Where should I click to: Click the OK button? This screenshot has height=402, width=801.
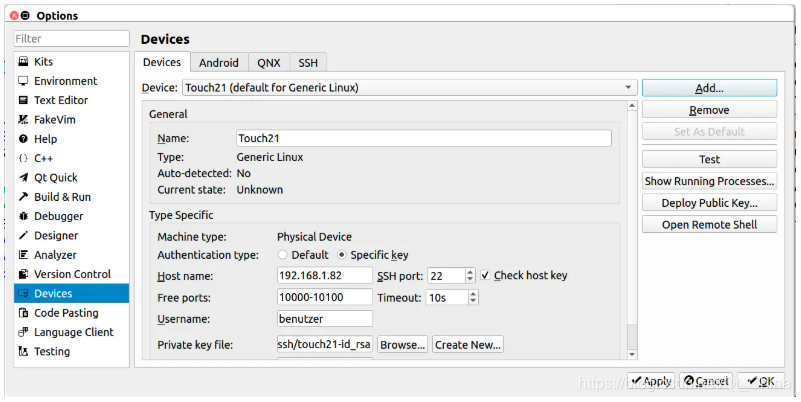[x=761, y=381]
